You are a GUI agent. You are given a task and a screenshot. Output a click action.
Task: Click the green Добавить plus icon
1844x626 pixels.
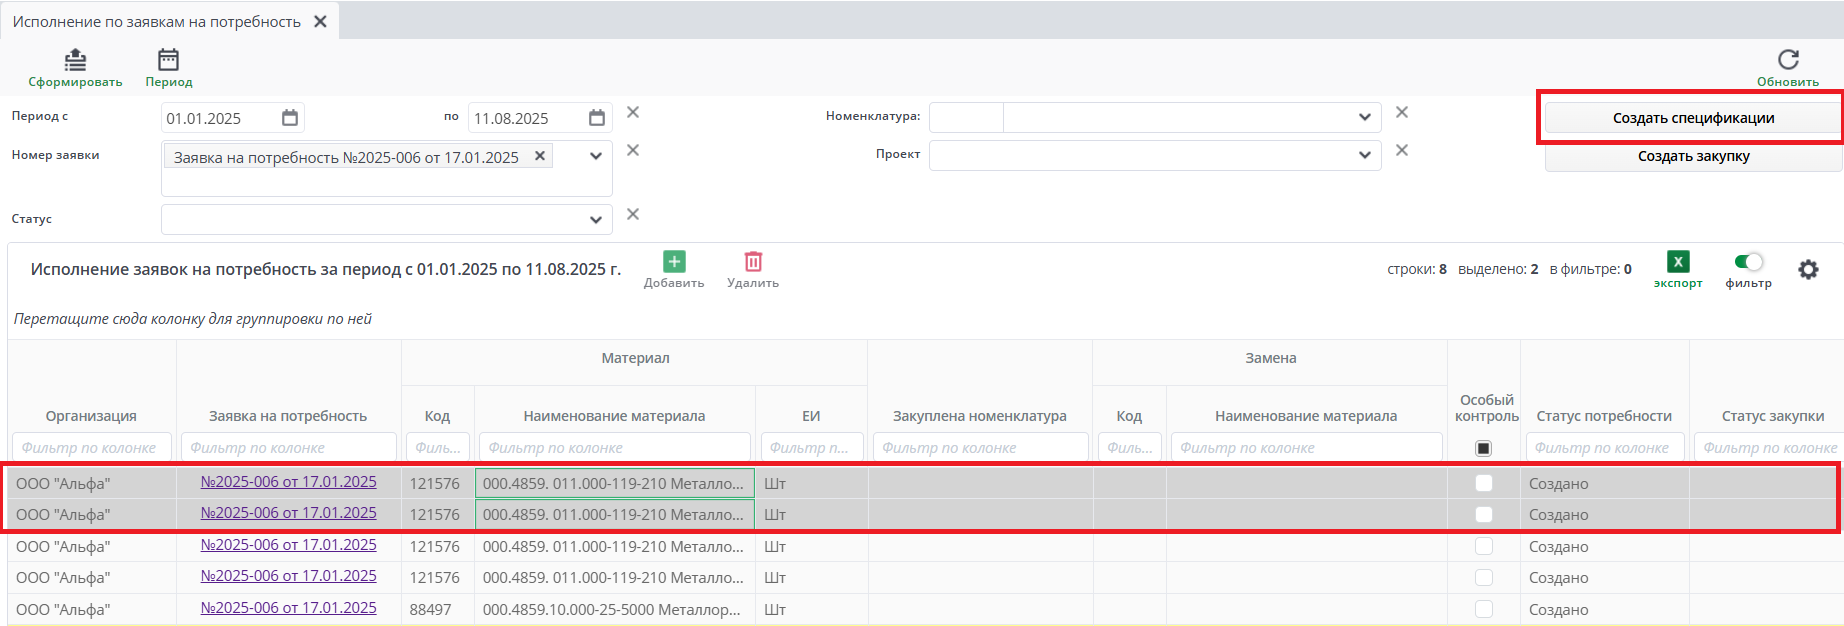[674, 262]
